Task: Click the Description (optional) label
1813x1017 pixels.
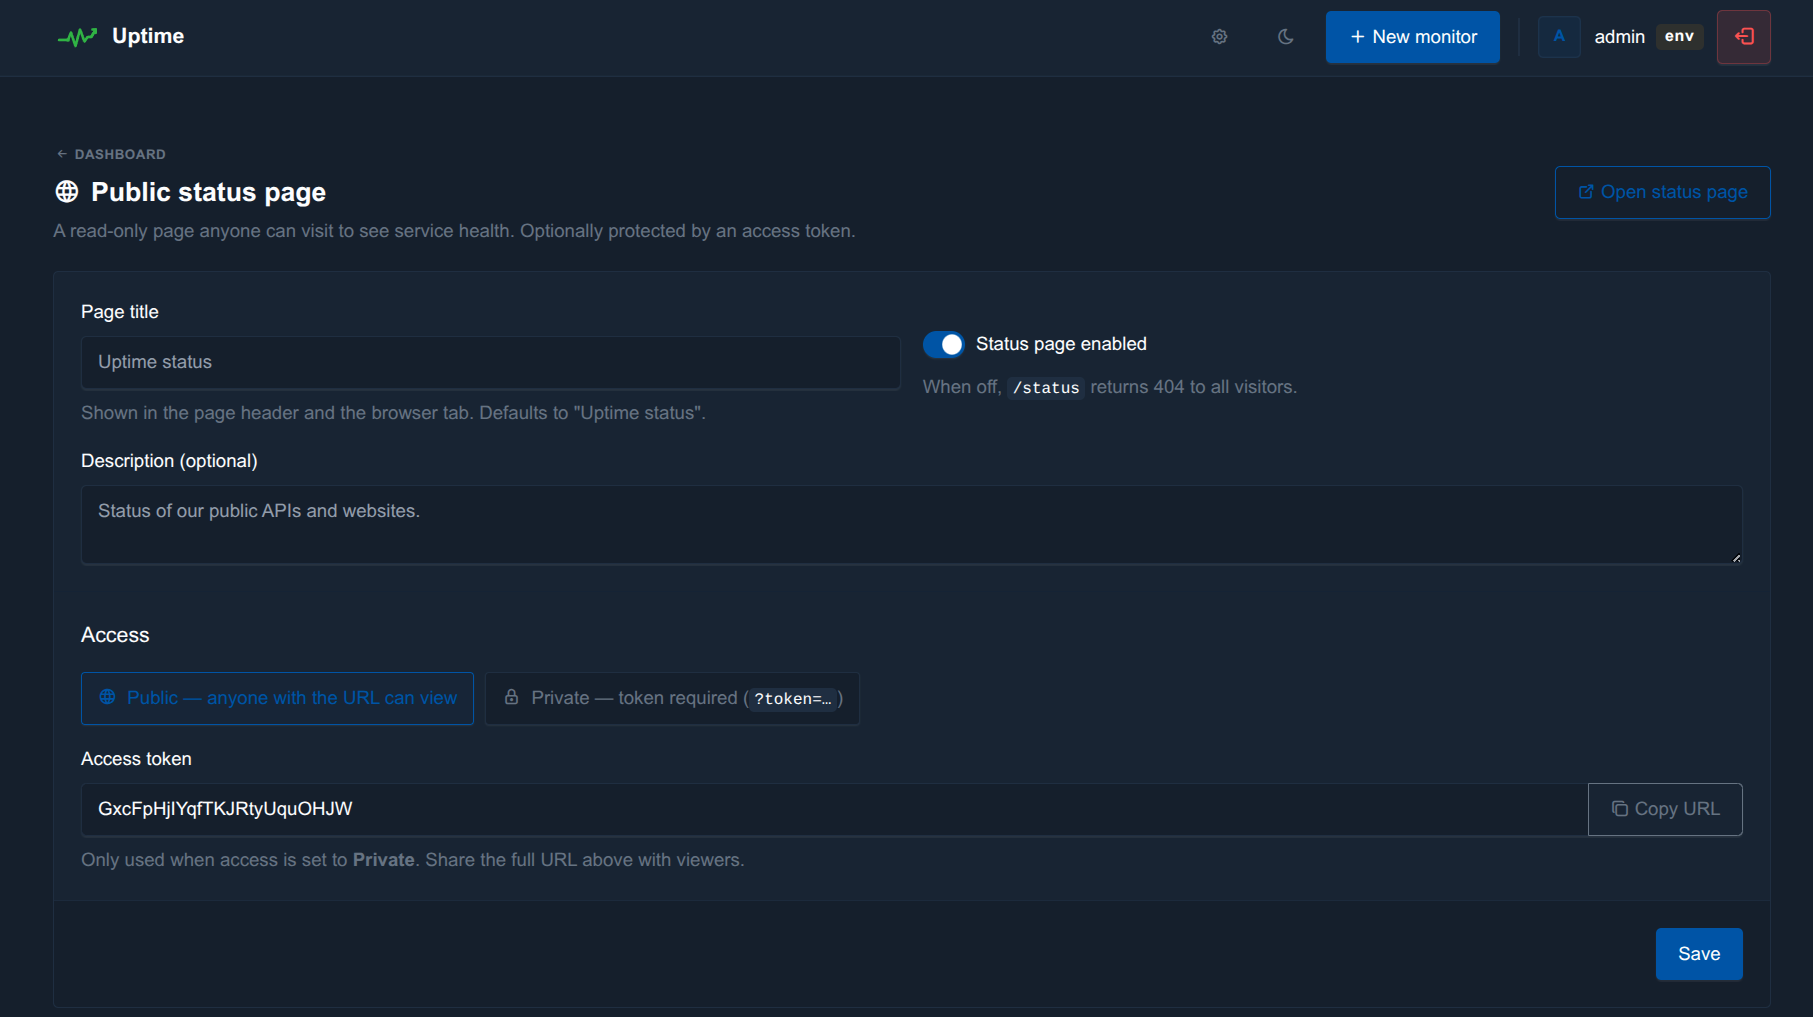Action: click(x=169, y=461)
